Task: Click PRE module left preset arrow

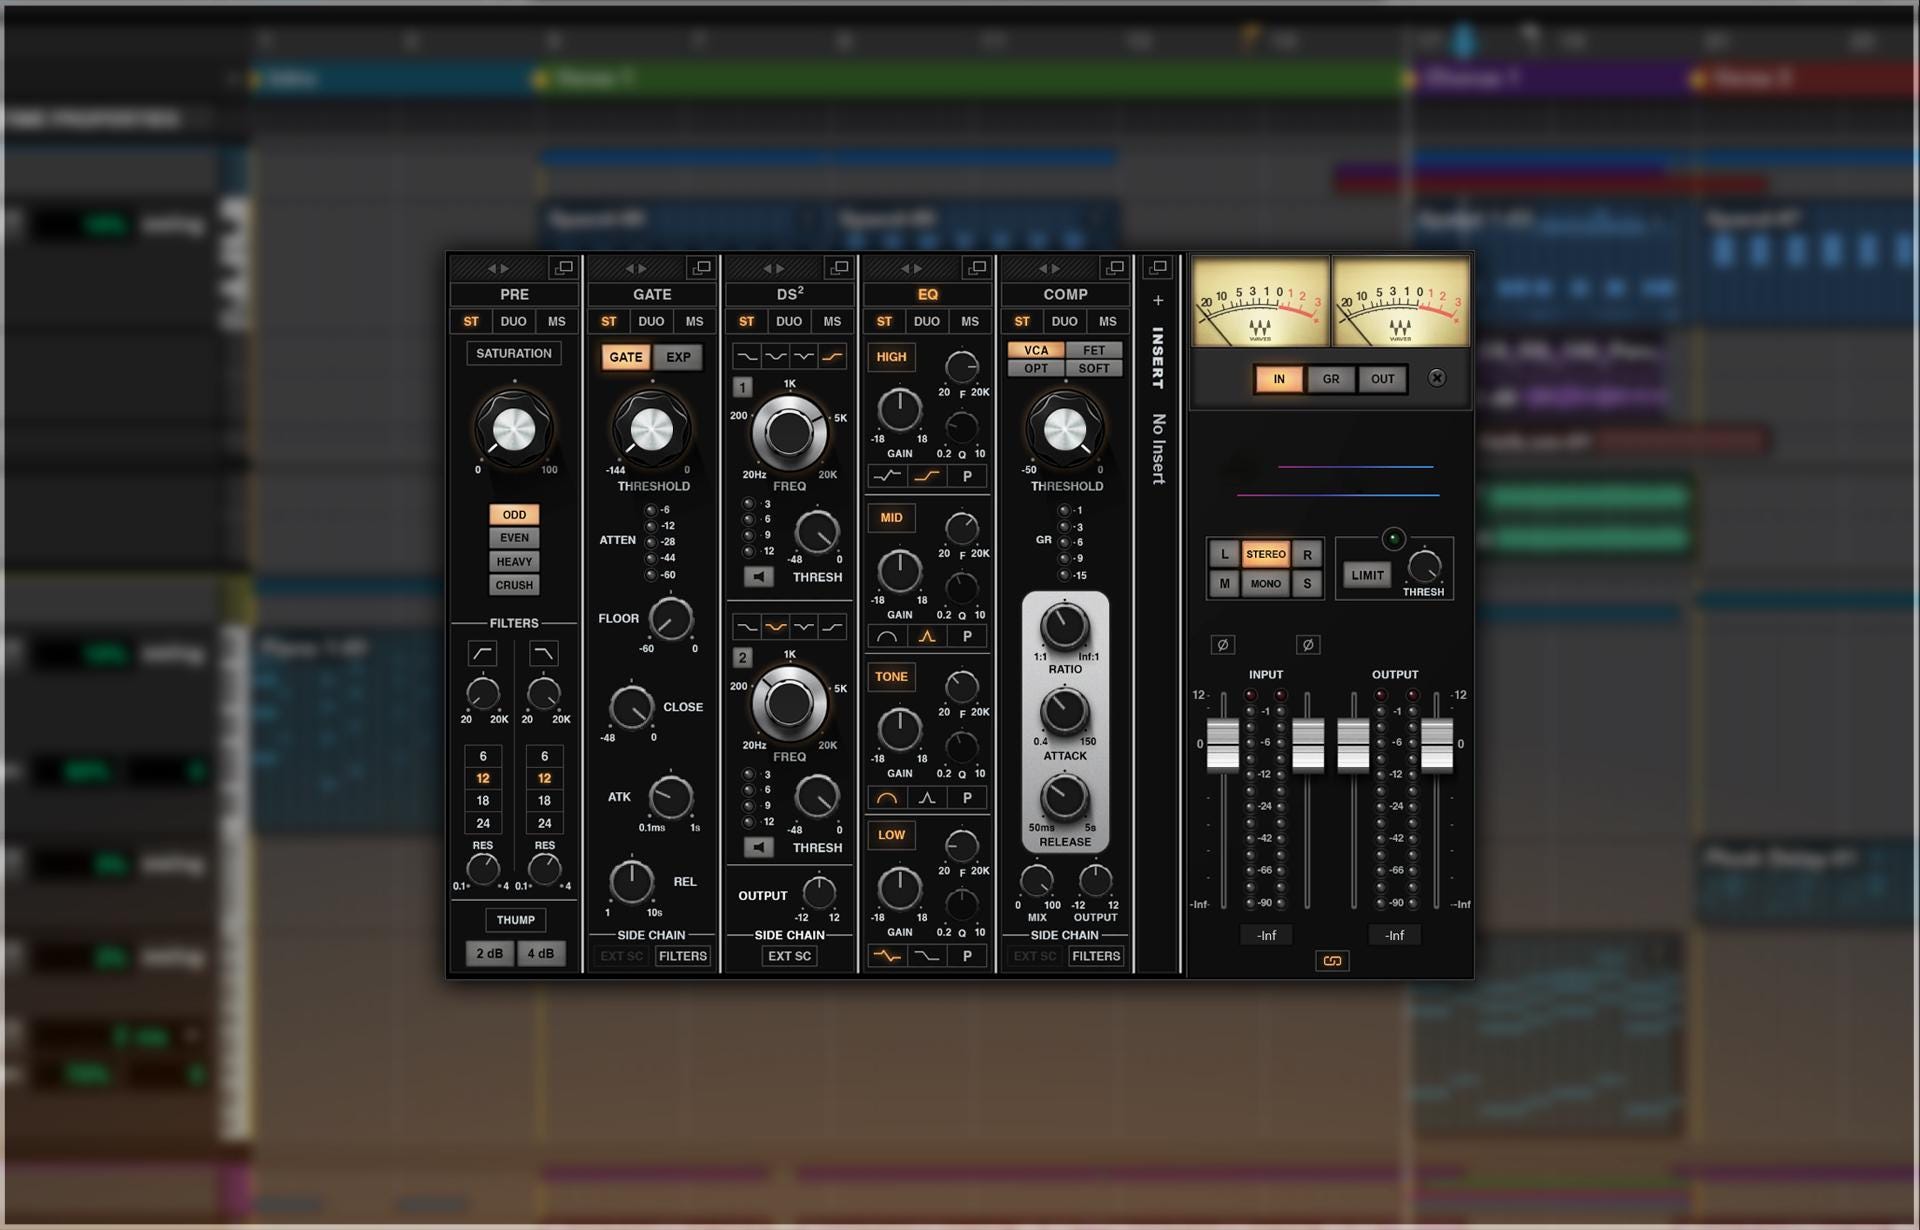Action: (x=492, y=268)
